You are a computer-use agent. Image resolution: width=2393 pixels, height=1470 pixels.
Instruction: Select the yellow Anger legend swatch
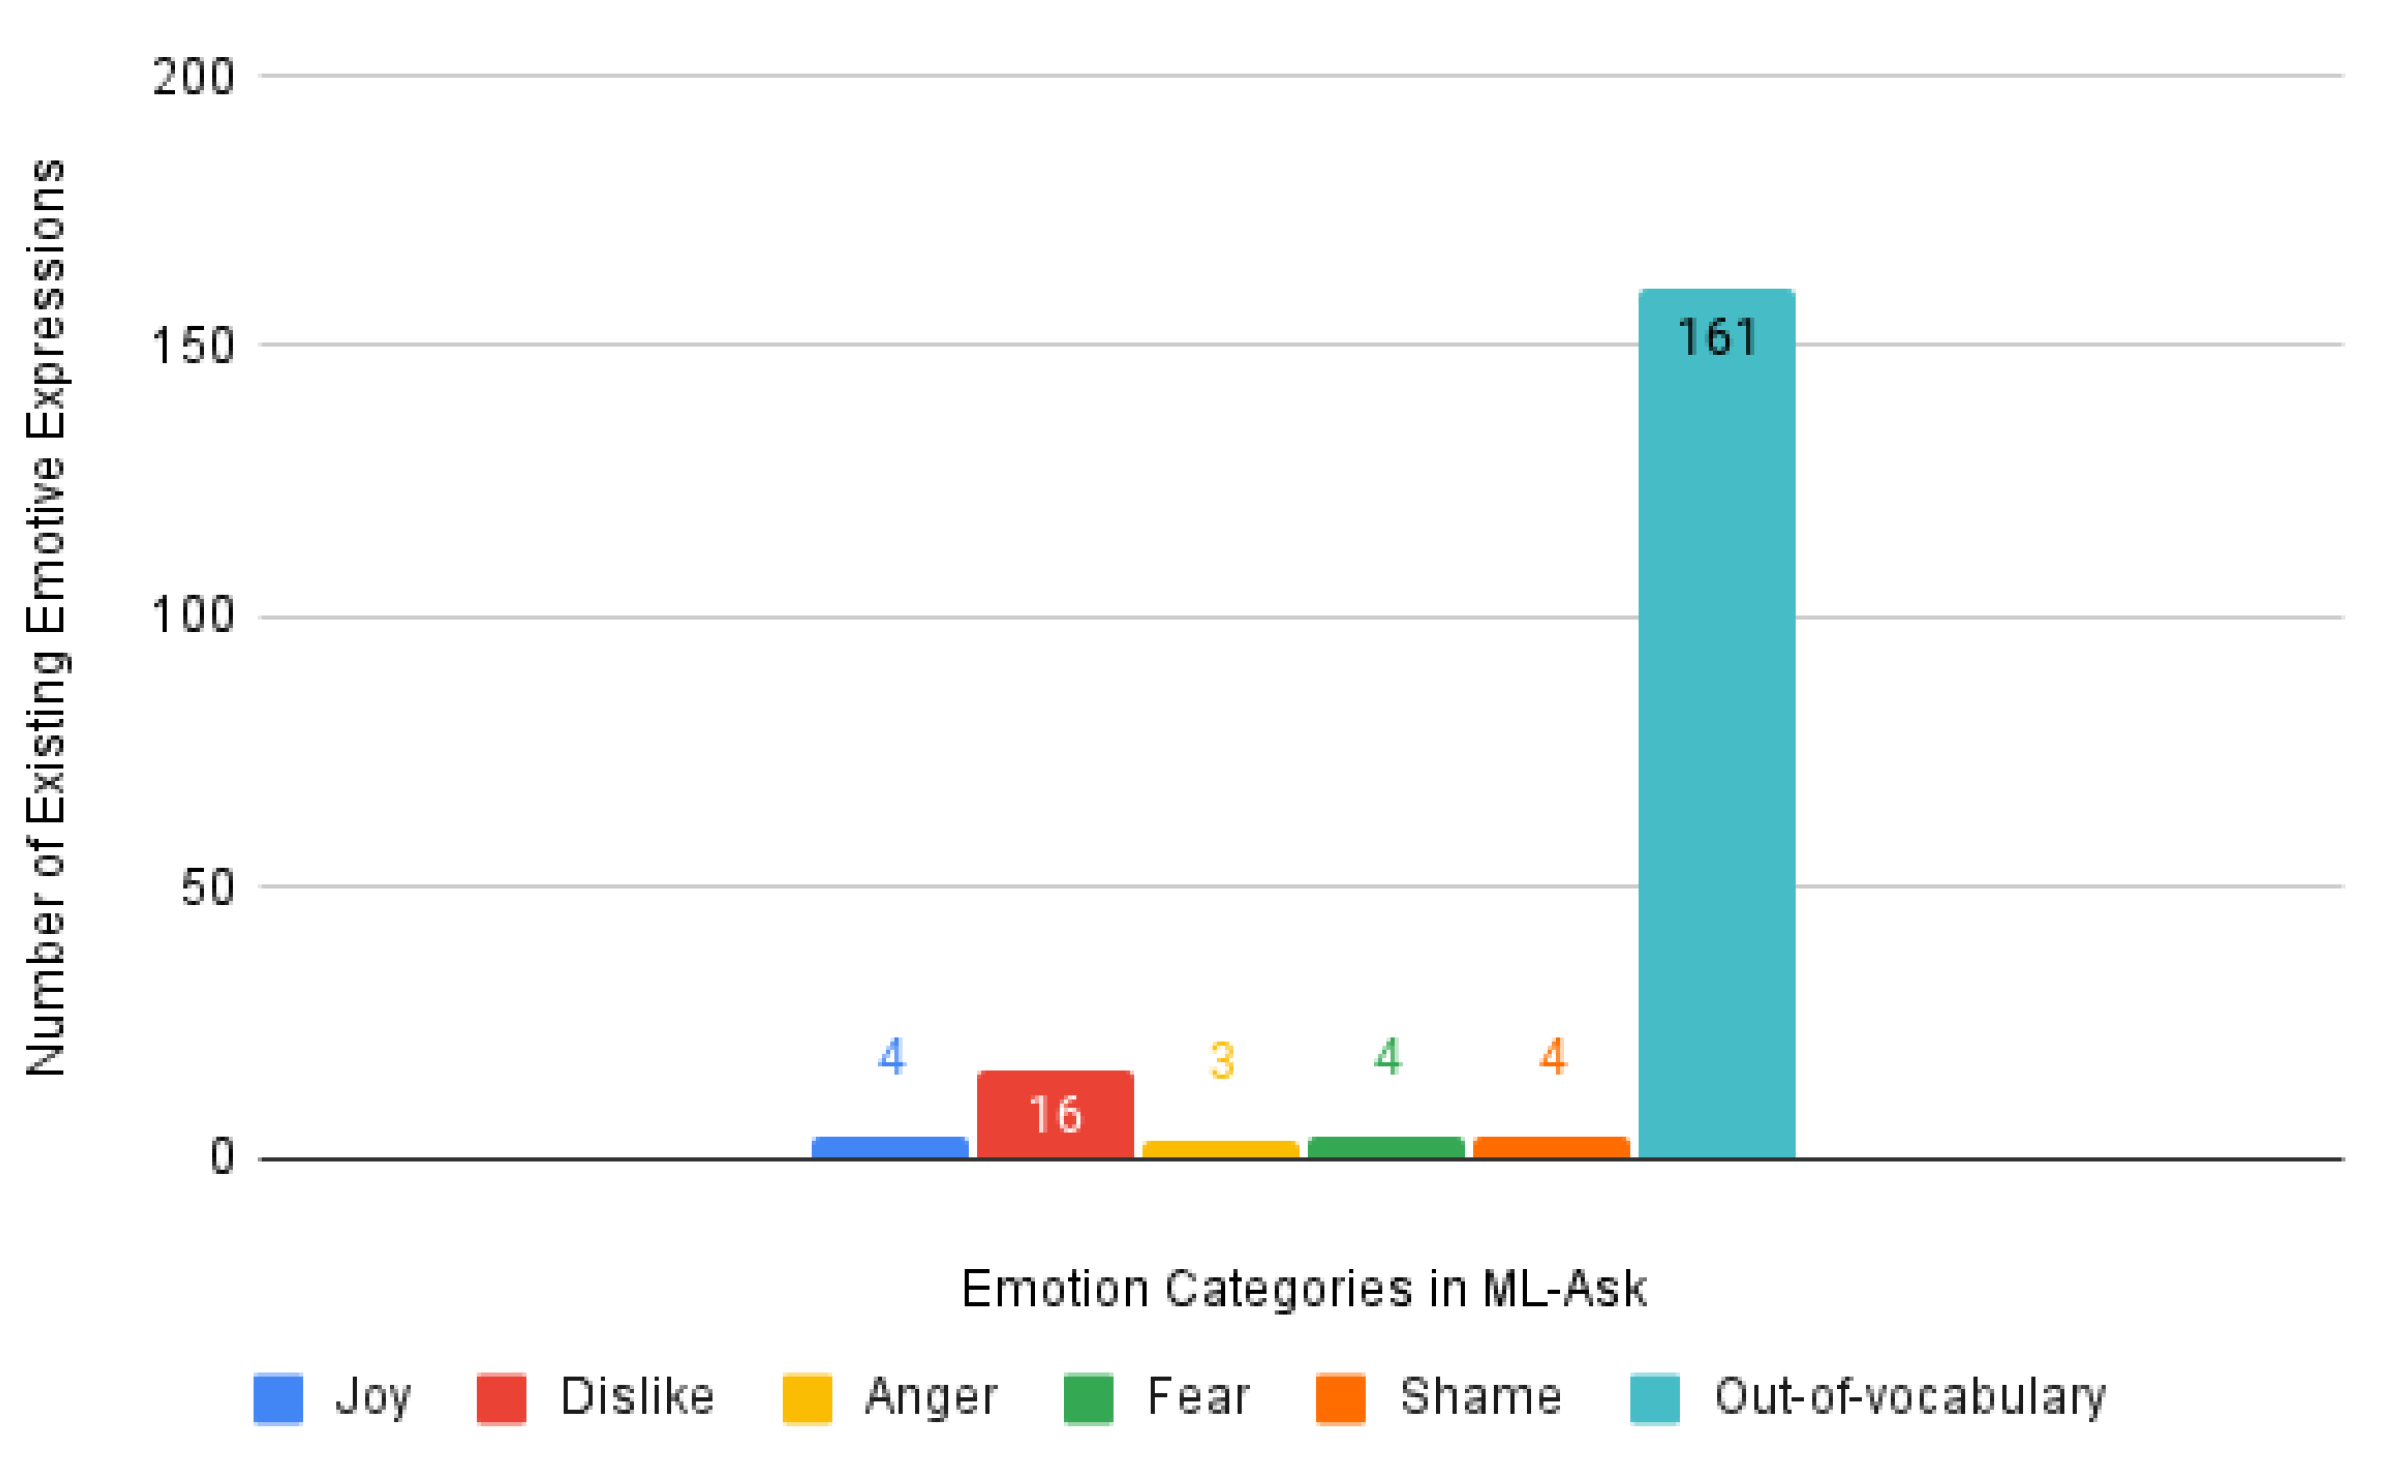806,1398
